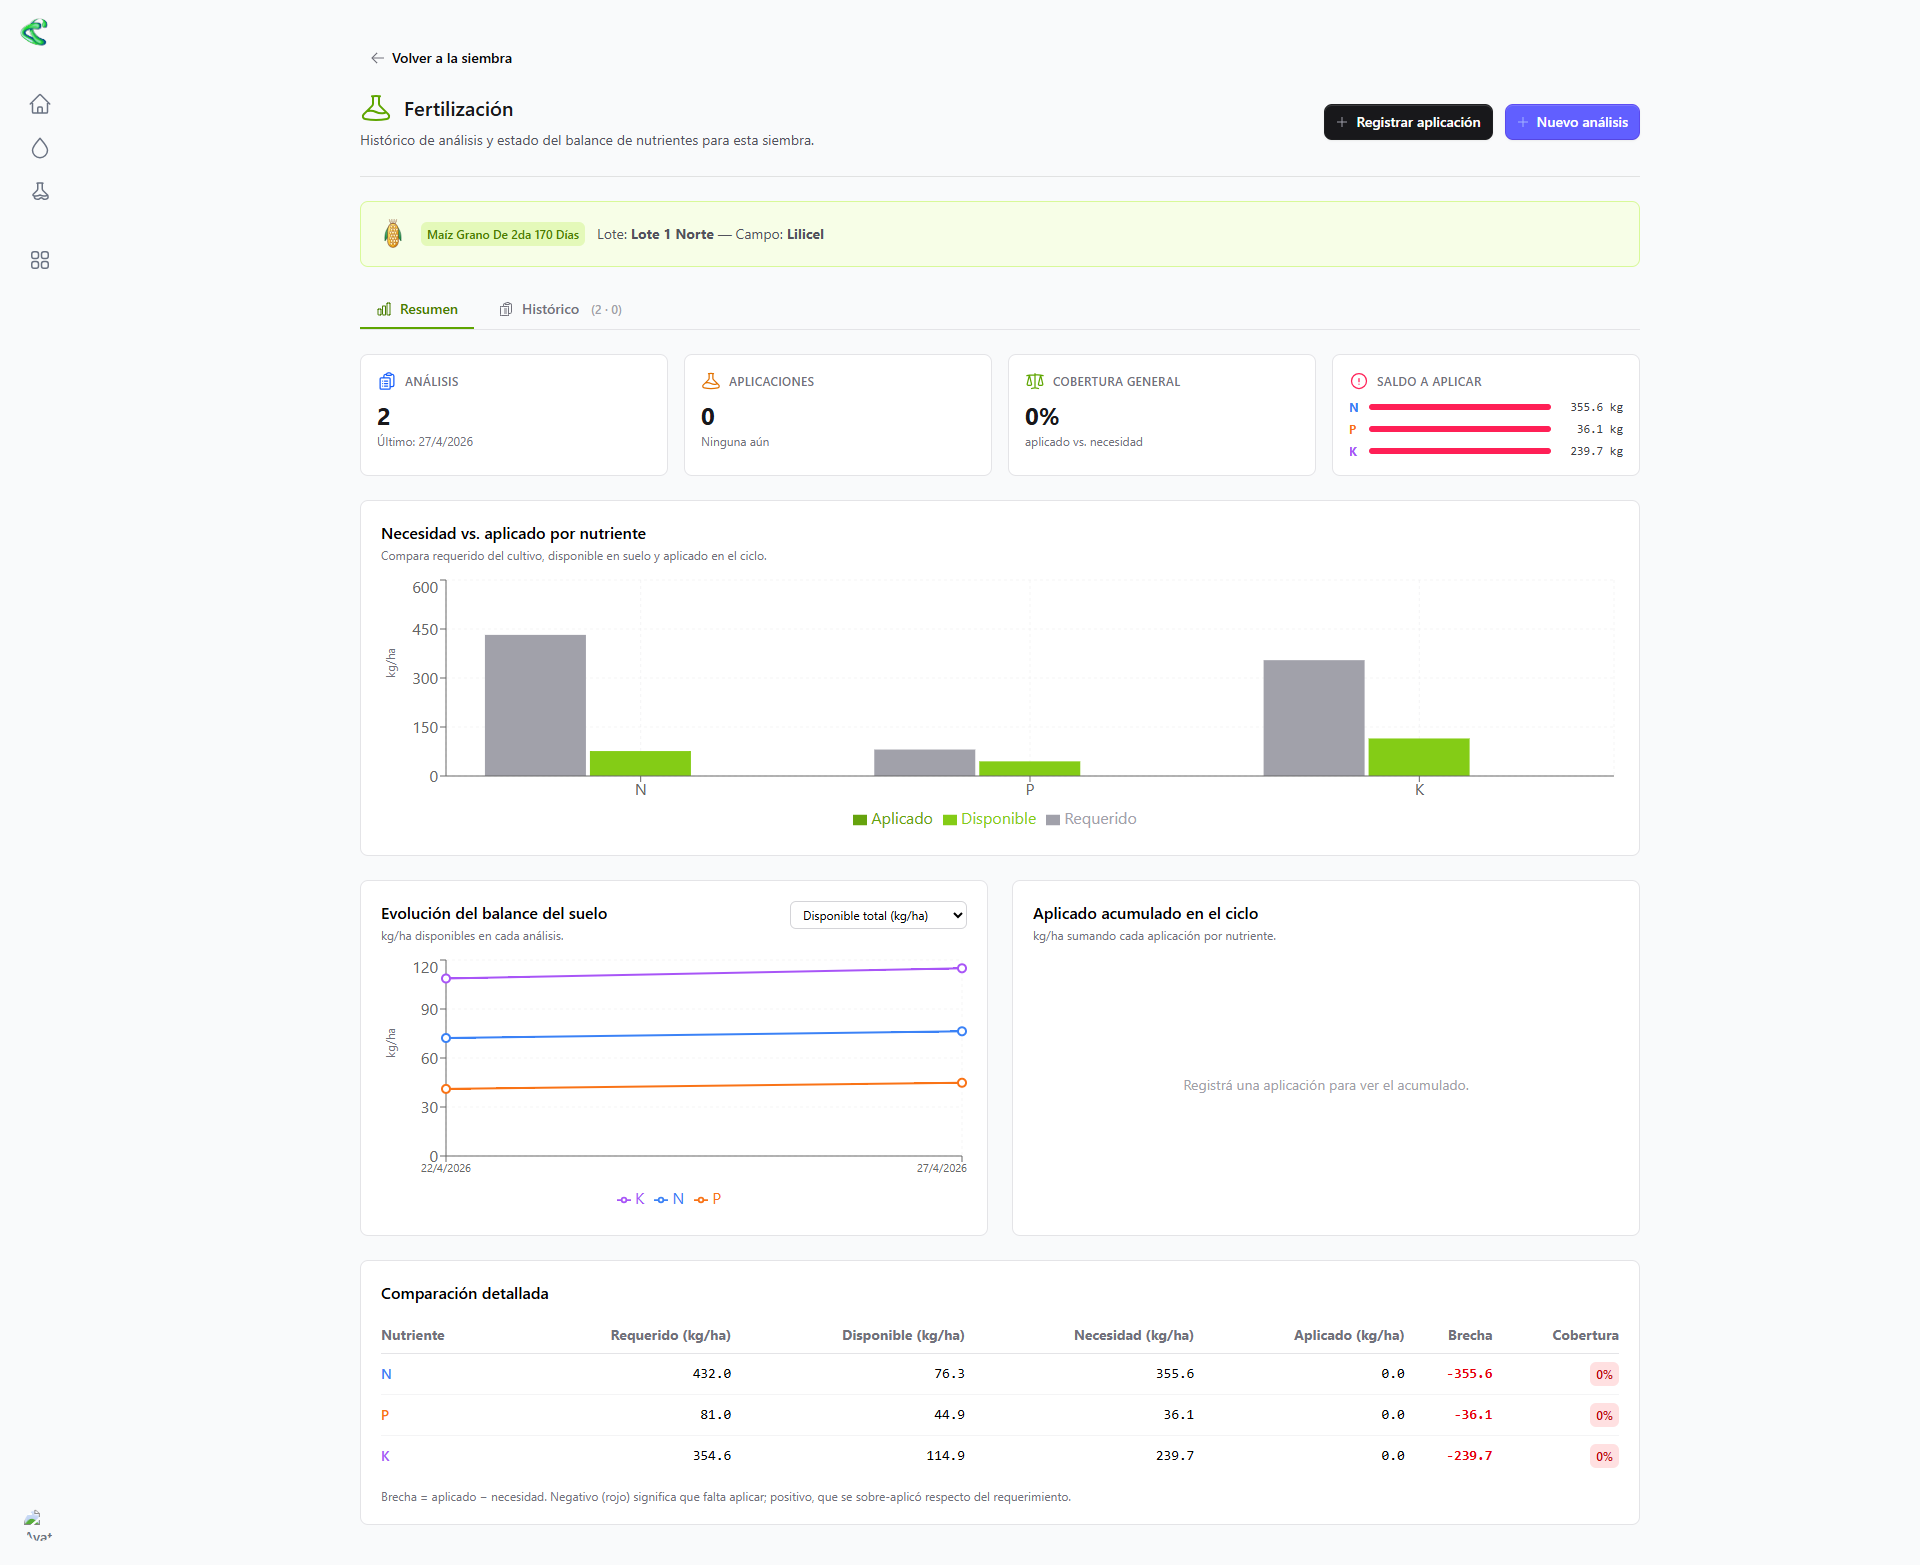The width and height of the screenshot is (1920, 1565).
Task: Toggle Aplicado series in chart legend
Action: [892, 819]
